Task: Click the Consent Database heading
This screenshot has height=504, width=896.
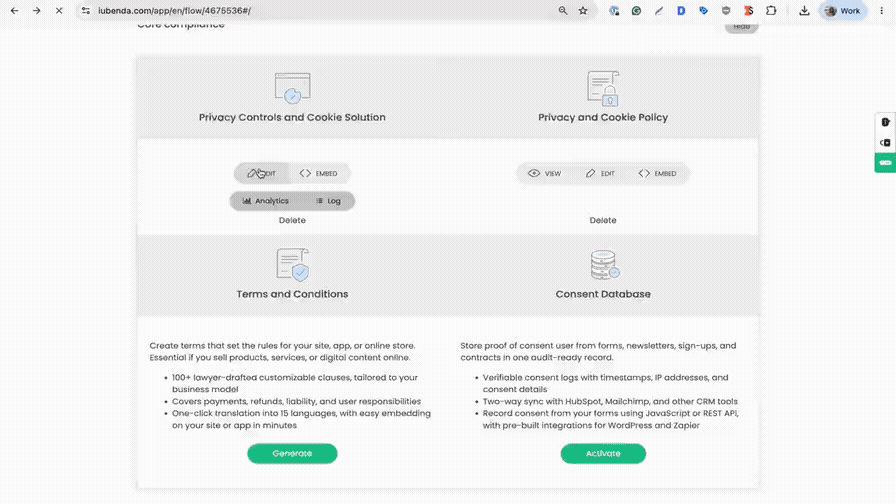Action: click(603, 294)
